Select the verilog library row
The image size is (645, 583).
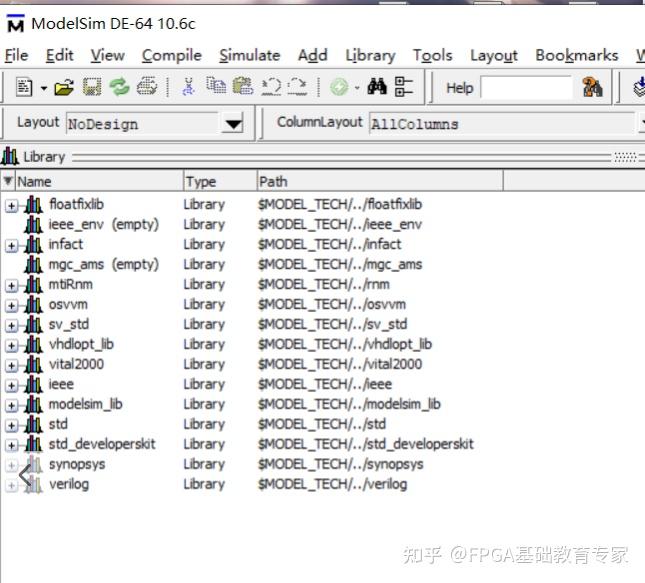pyautogui.click(x=69, y=484)
